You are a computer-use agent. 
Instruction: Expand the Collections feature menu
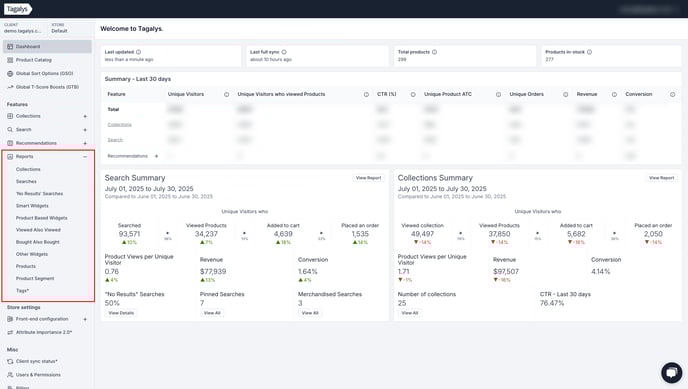85,116
